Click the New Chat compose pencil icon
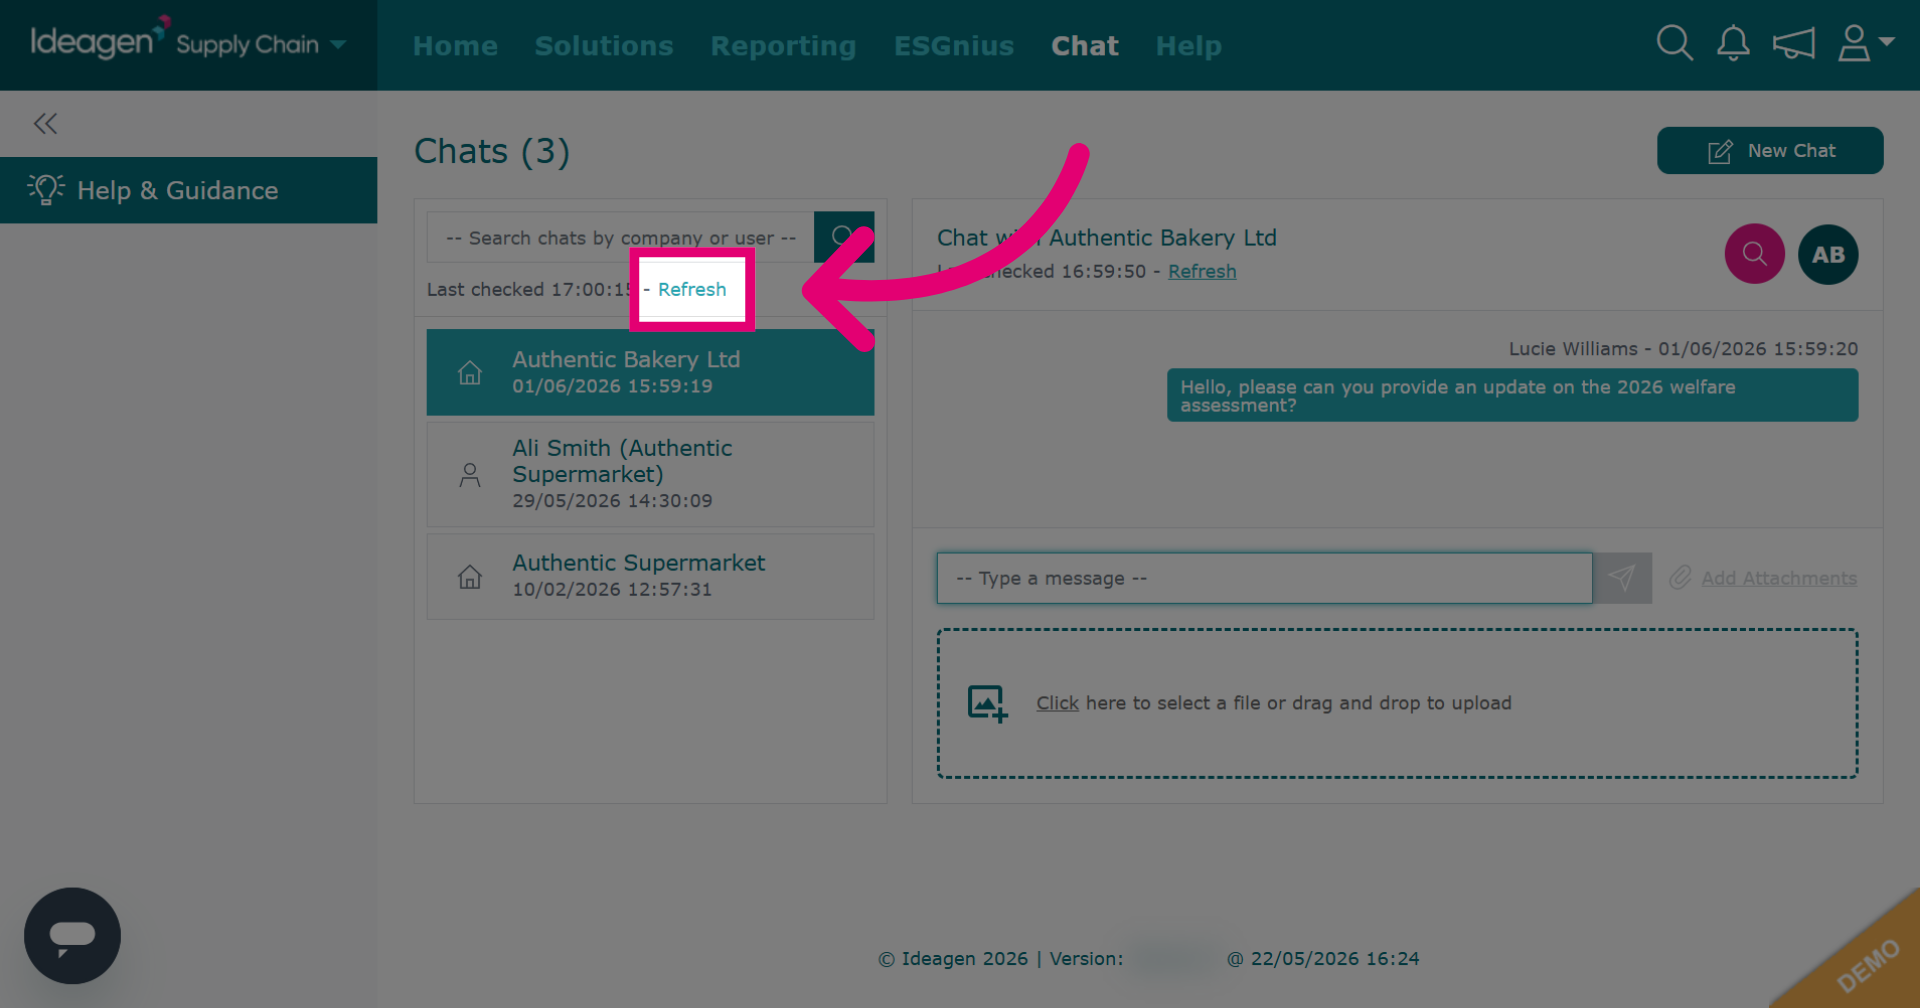Image resolution: width=1920 pixels, height=1008 pixels. (x=1720, y=151)
